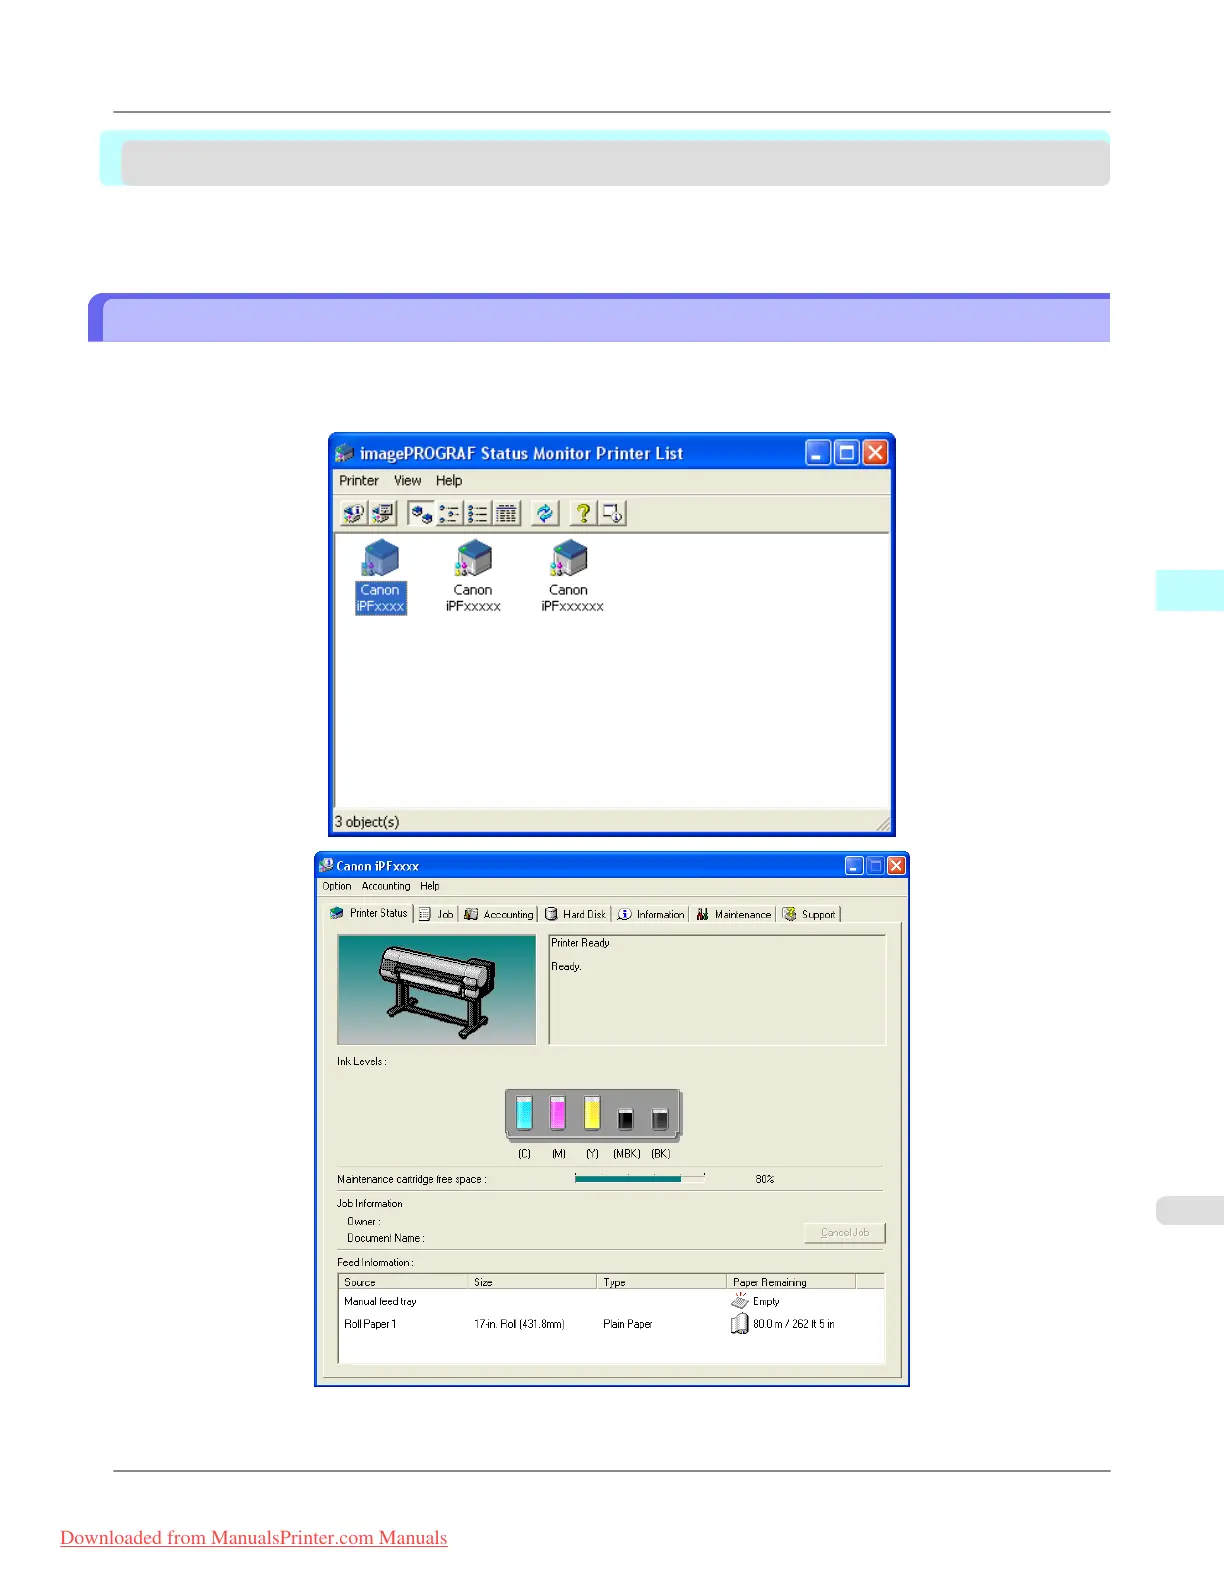This screenshot has height=1584, width=1224.
Task: Click the Paper Remaining column header
Action: [x=791, y=1281]
